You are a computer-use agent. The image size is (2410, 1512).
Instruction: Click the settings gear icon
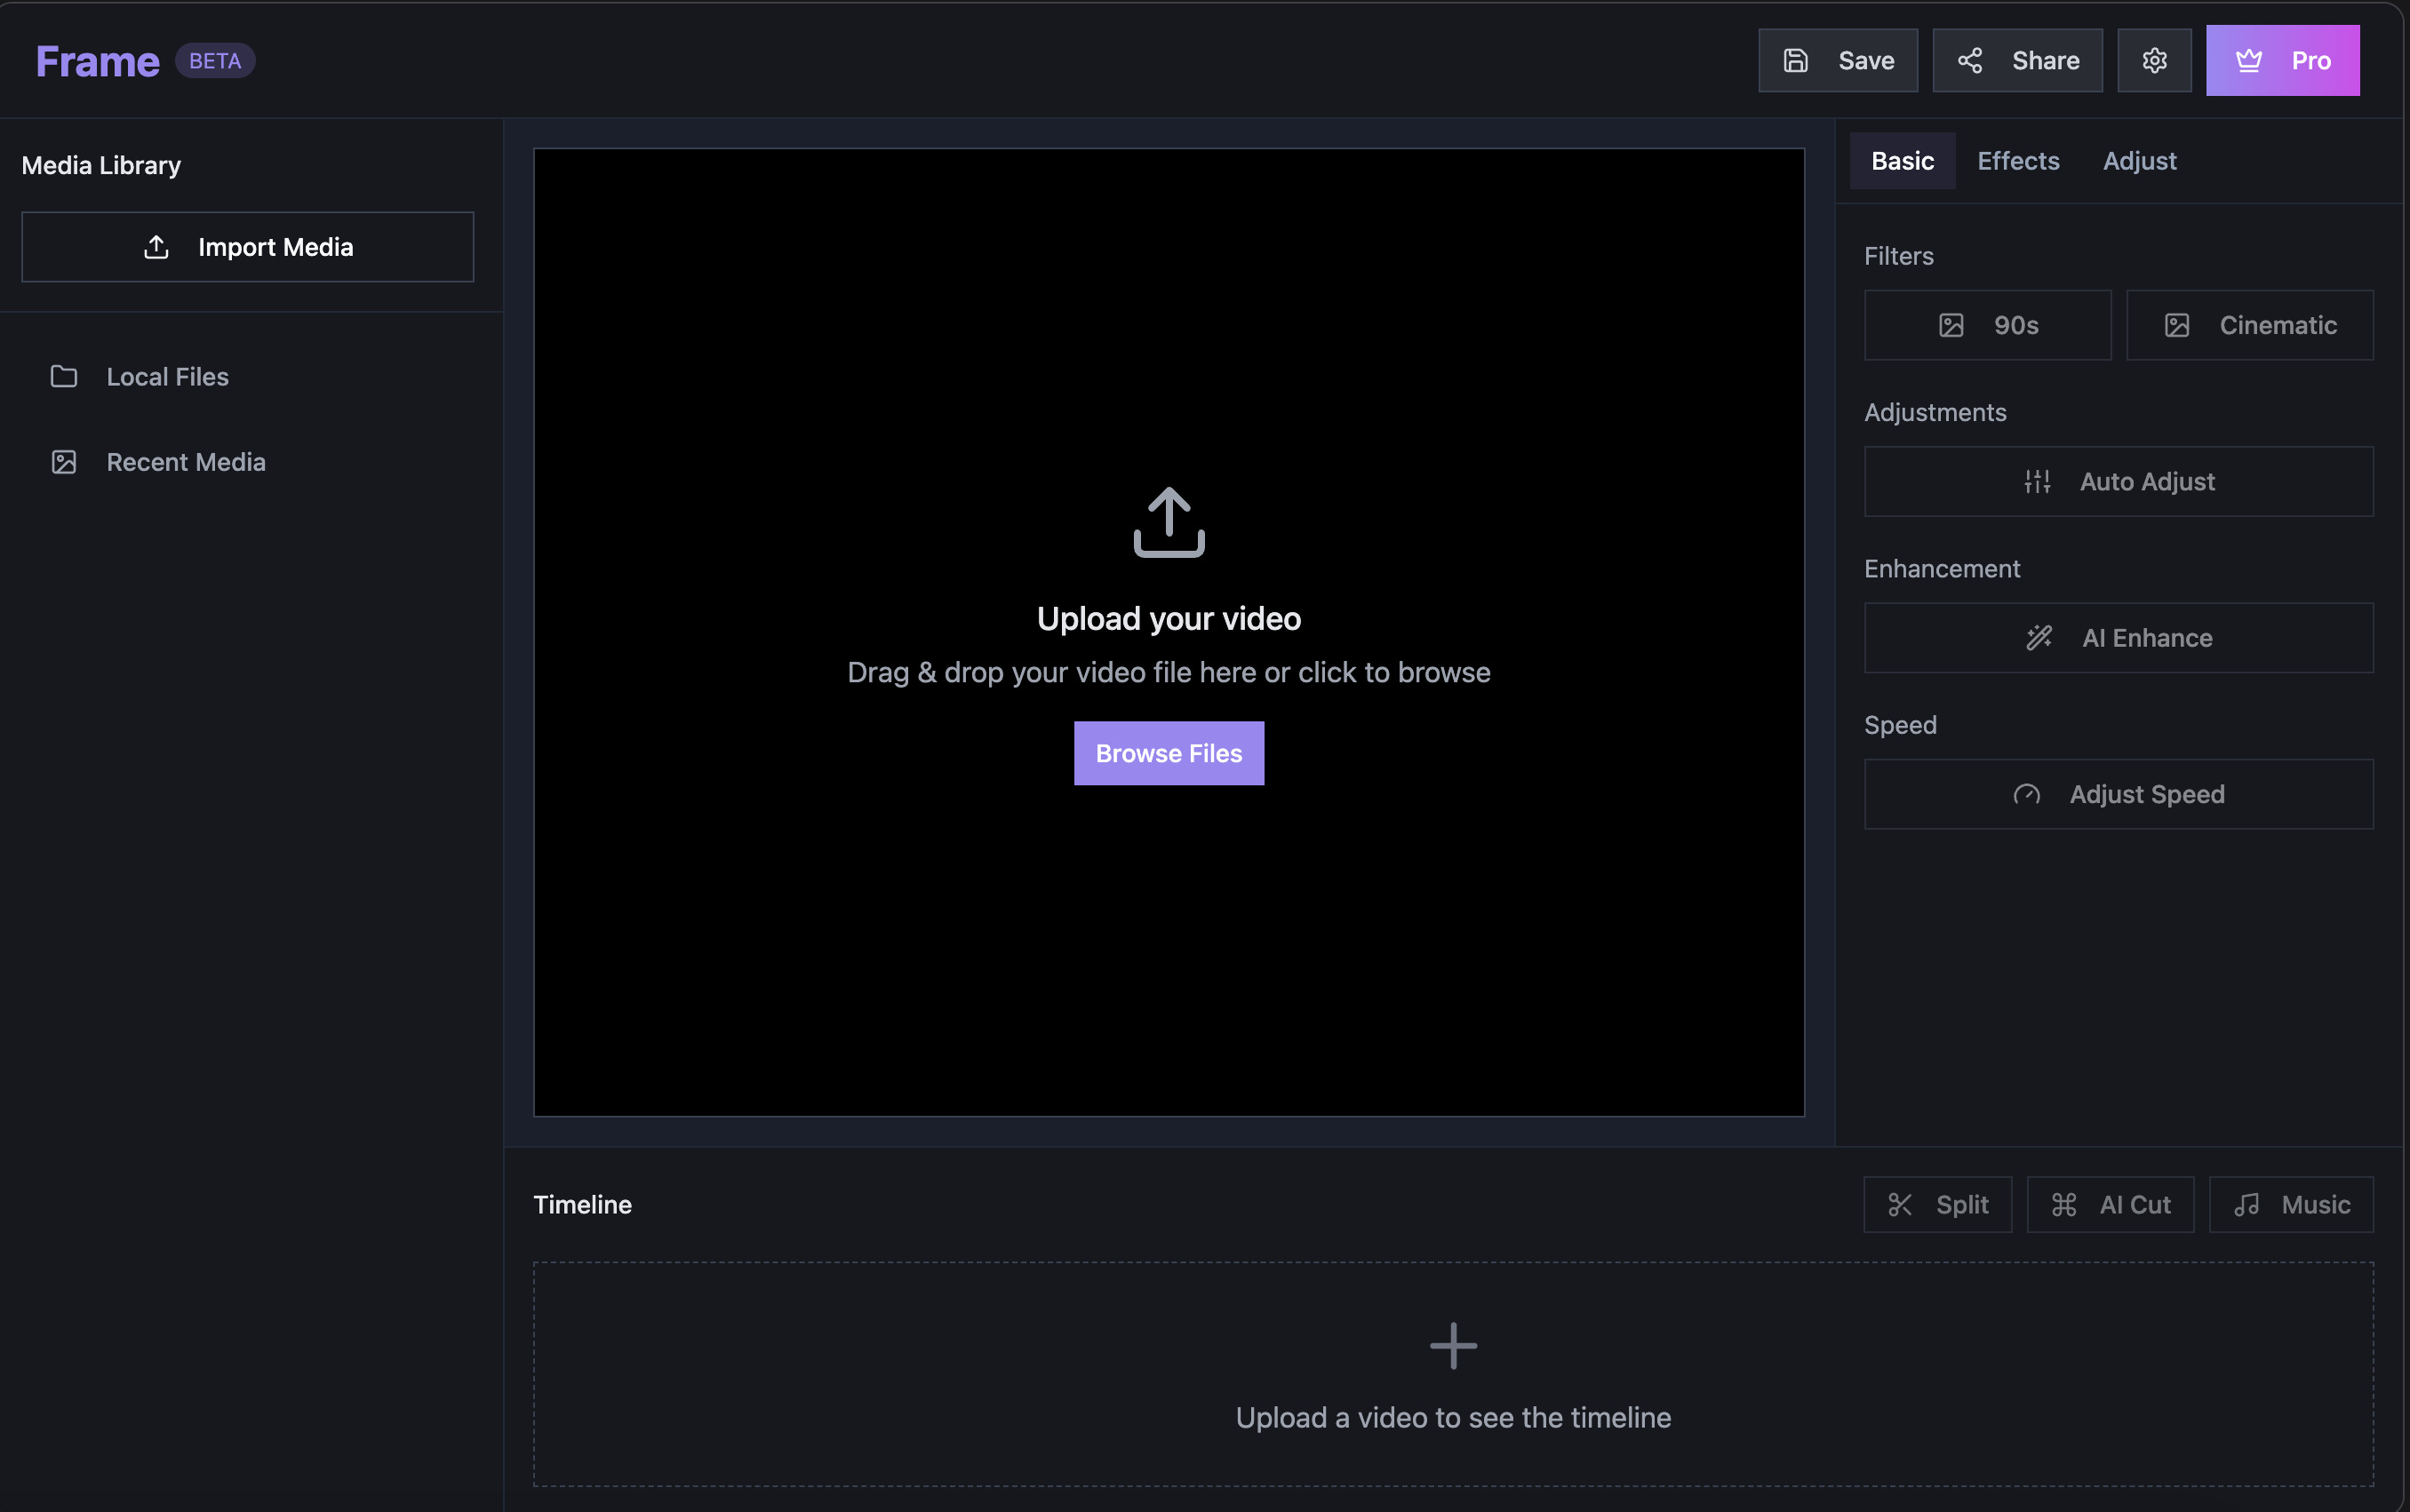[x=2154, y=61]
